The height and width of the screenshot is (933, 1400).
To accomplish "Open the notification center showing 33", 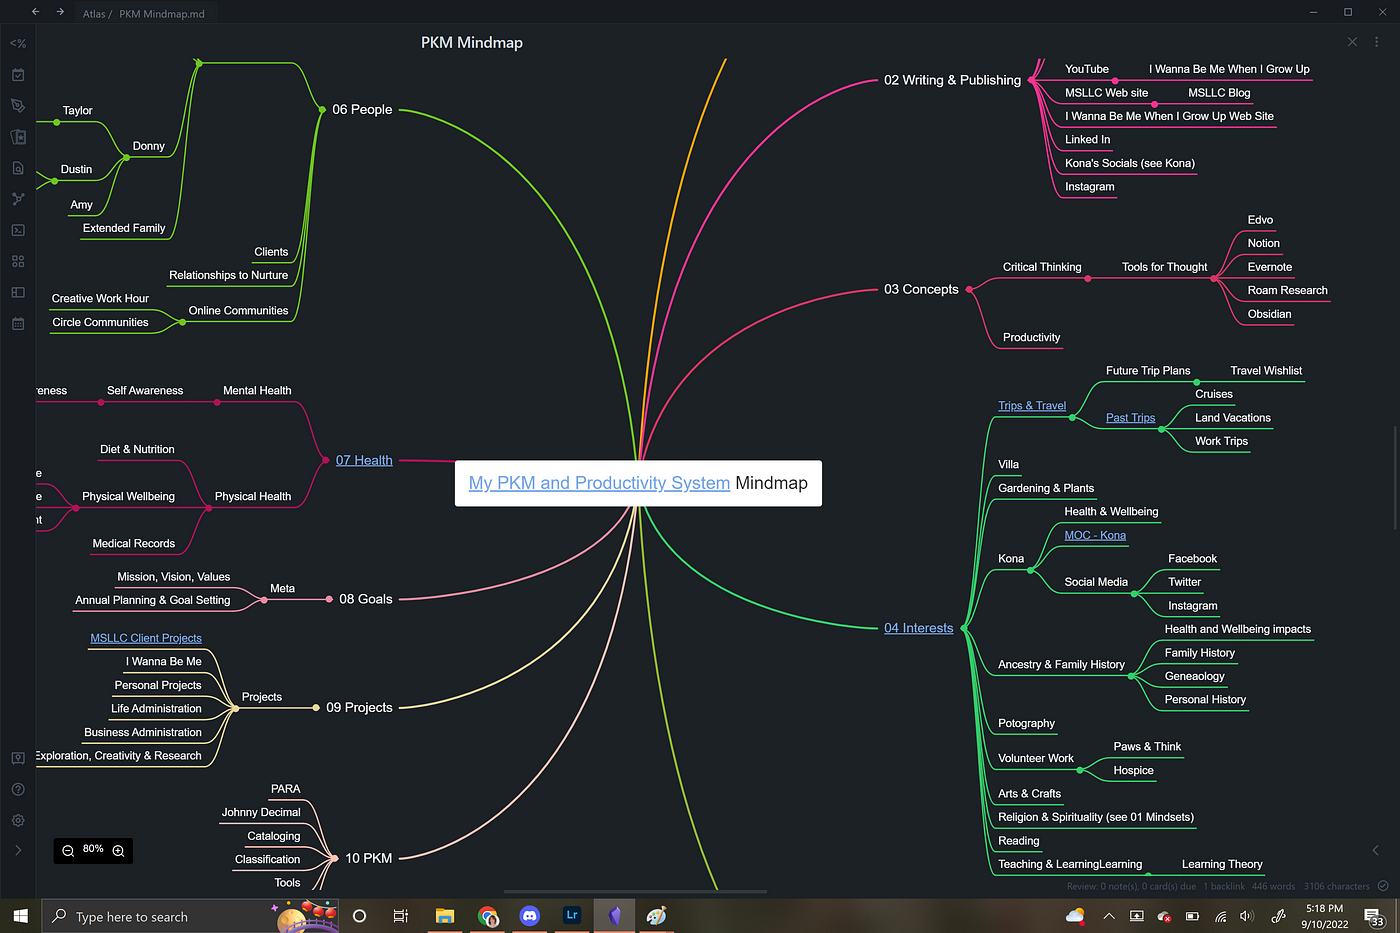I will tap(1374, 916).
